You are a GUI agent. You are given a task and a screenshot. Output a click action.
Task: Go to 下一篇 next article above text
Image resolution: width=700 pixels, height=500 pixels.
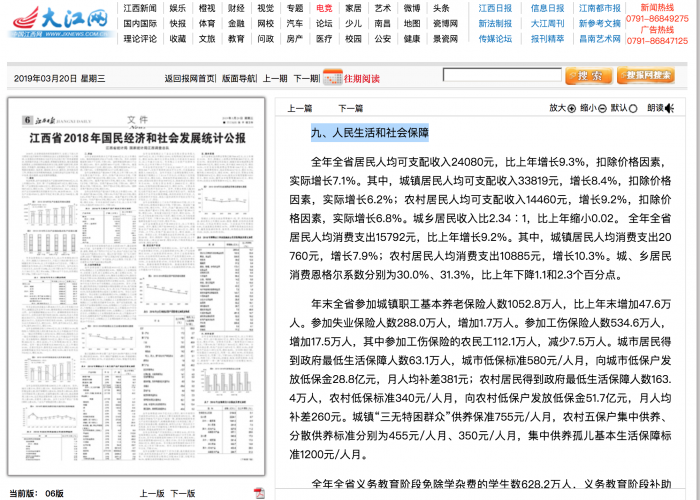350,108
